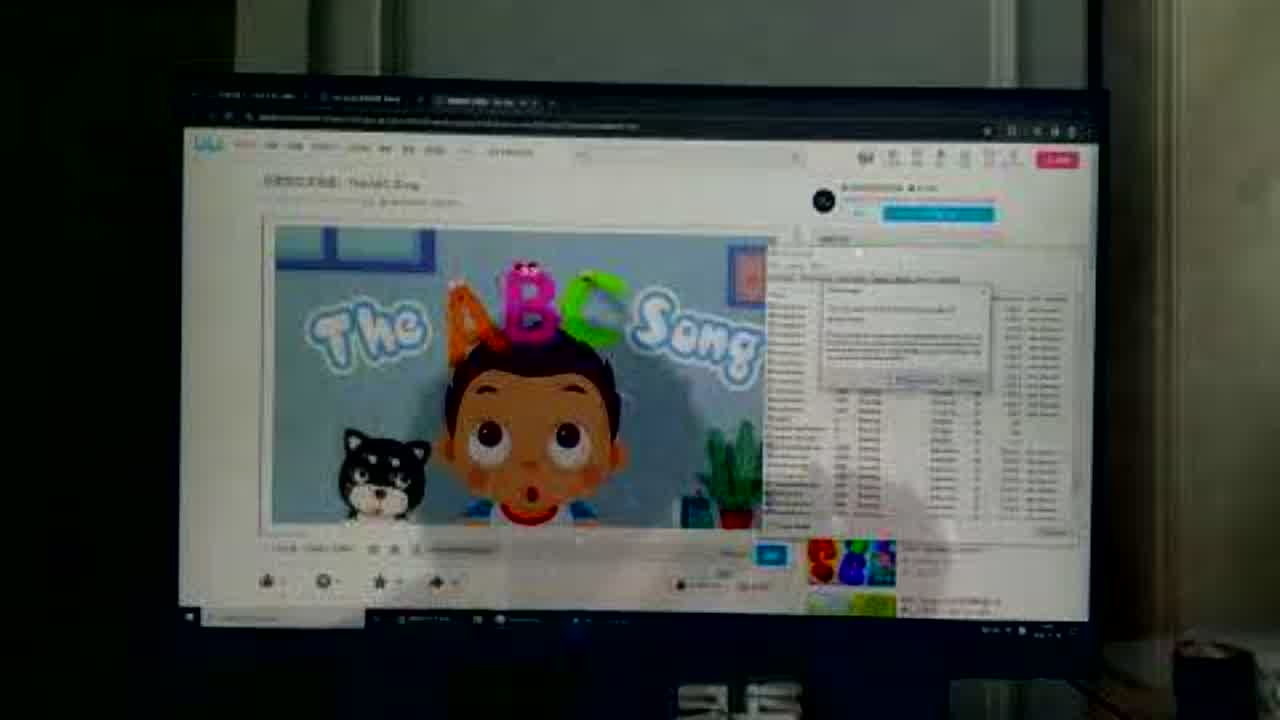The width and height of the screenshot is (1280, 720).
Task: Share the video with the arrow icon
Action: pyautogui.click(x=437, y=581)
